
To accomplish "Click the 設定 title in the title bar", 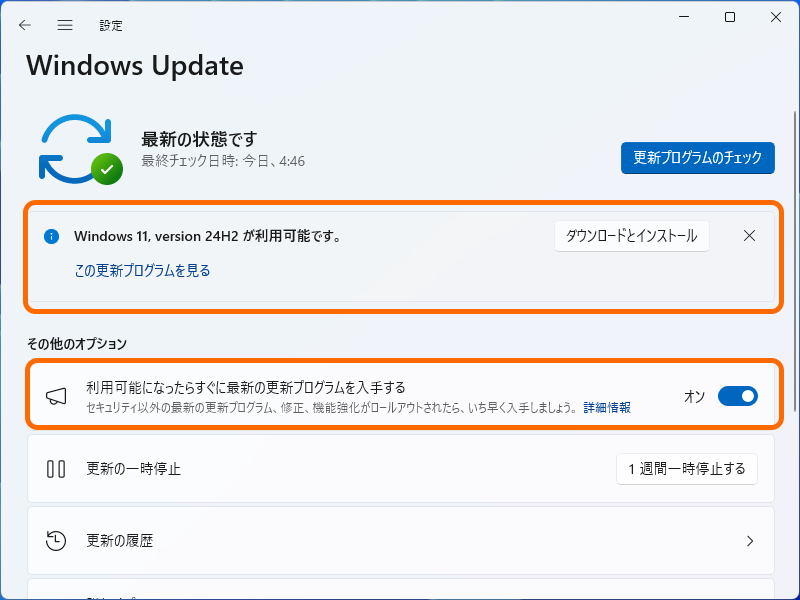I will click(x=111, y=25).
